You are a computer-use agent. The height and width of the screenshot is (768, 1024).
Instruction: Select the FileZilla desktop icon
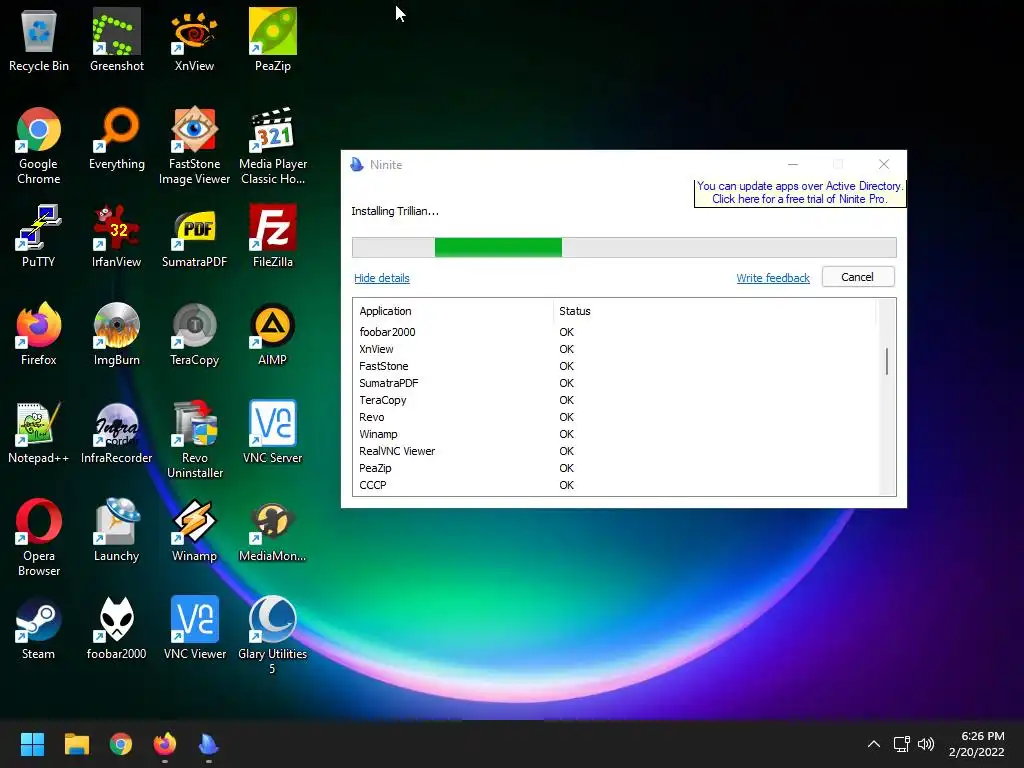272,236
